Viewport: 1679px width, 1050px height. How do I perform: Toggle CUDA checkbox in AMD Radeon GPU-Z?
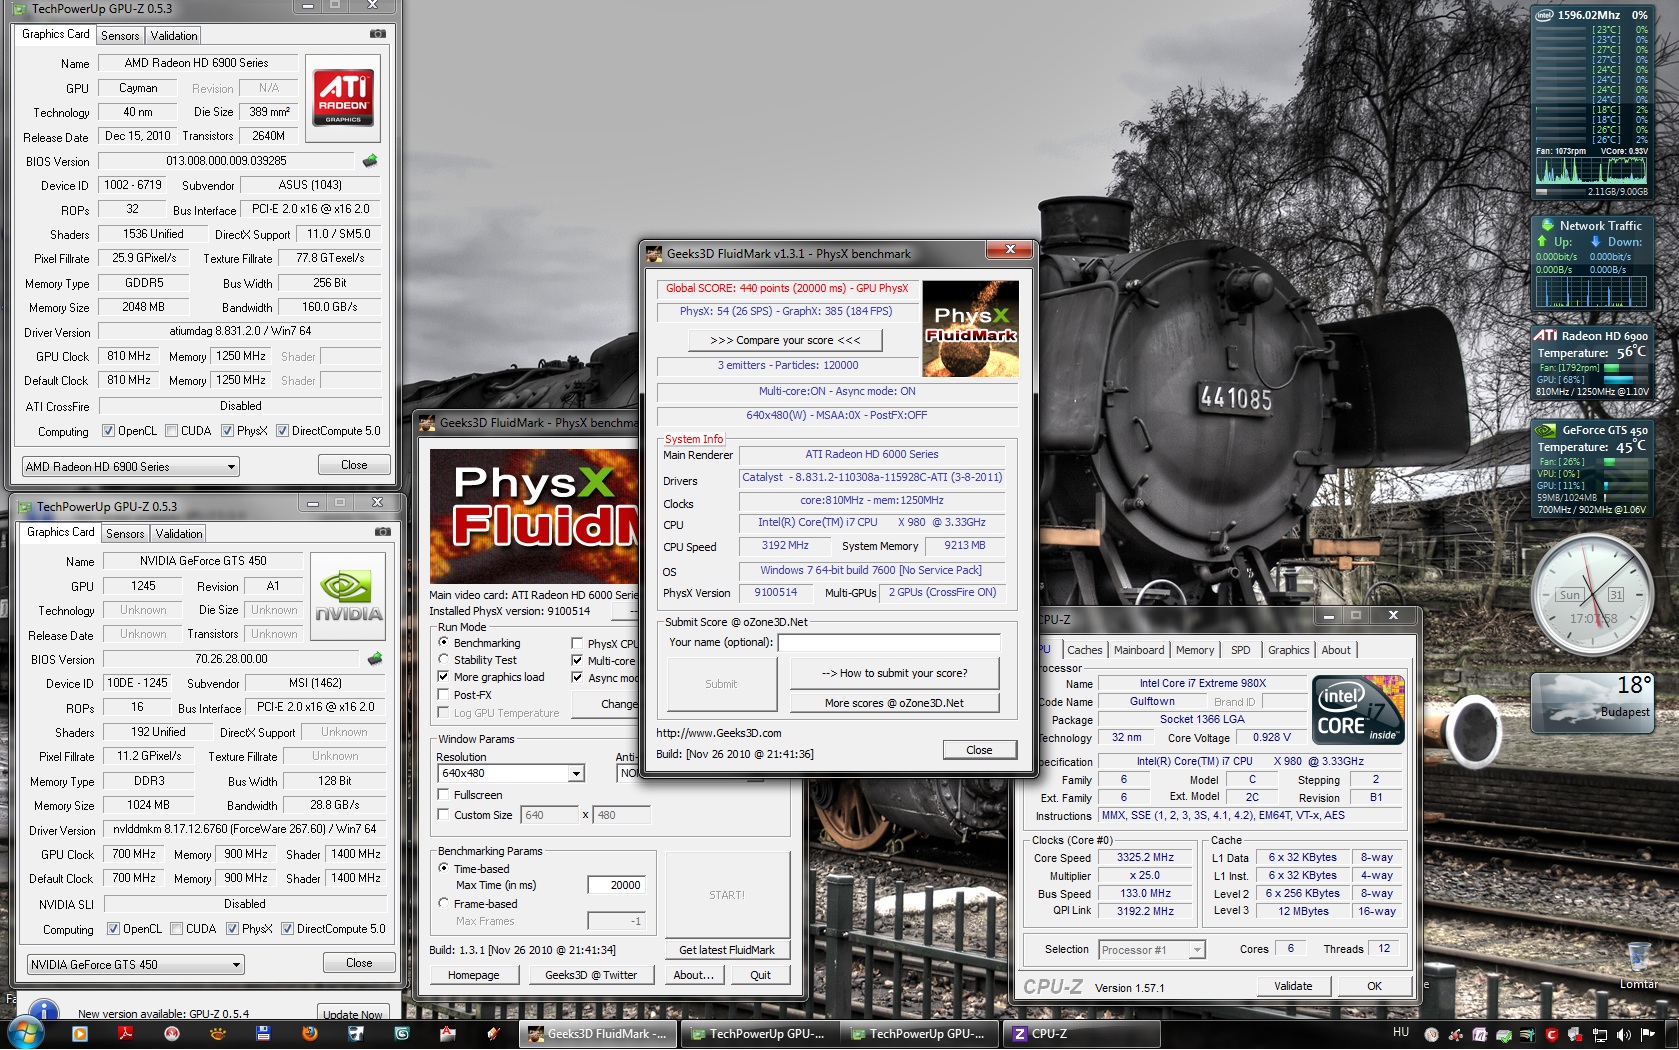click(x=171, y=431)
